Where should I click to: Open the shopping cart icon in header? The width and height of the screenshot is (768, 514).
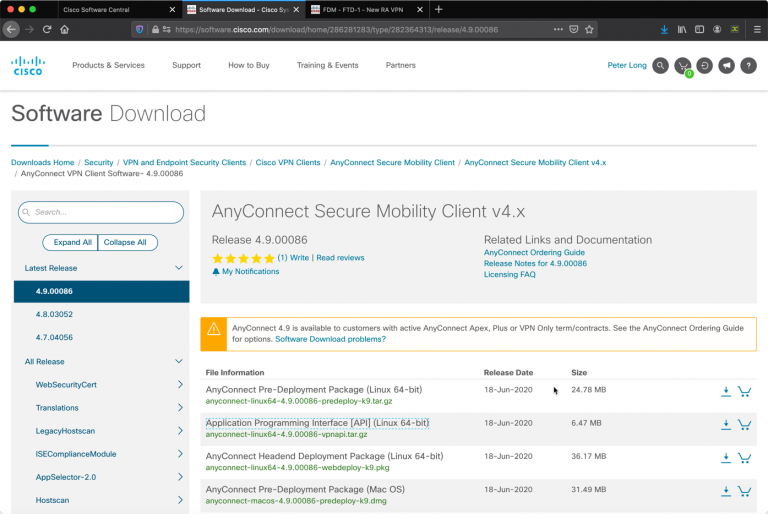[x=682, y=65]
